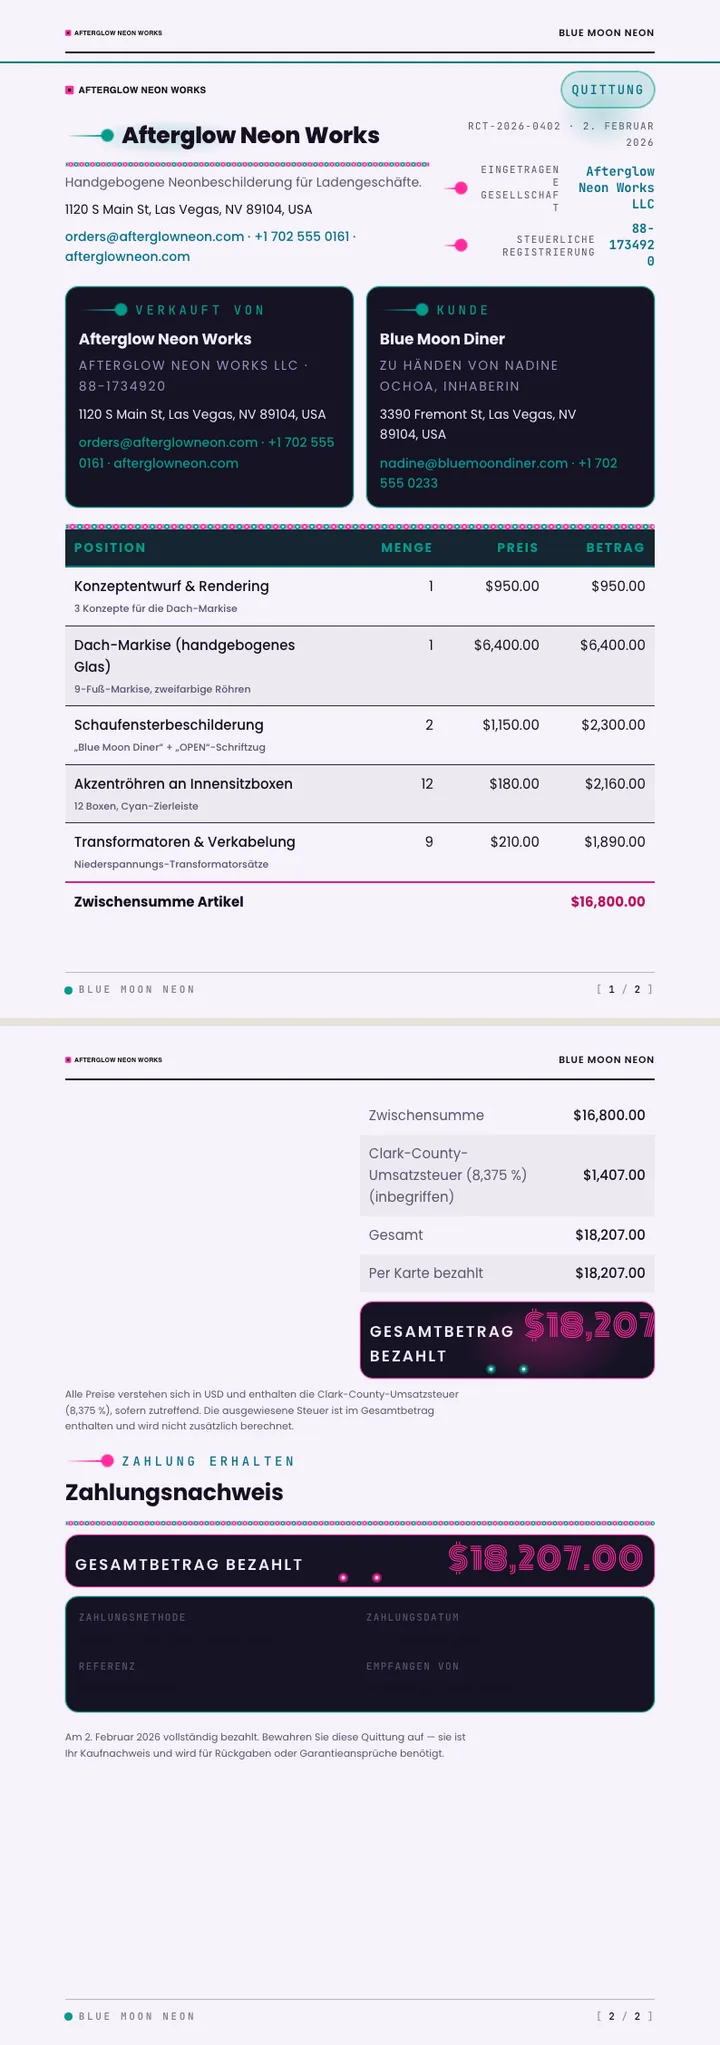Select the Dach-Markise line item row

coord(360,666)
